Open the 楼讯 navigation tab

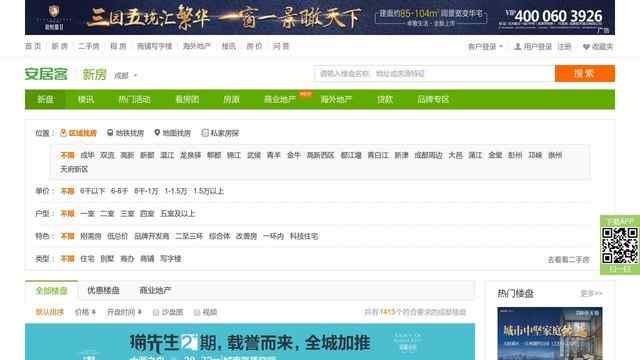[x=86, y=99]
